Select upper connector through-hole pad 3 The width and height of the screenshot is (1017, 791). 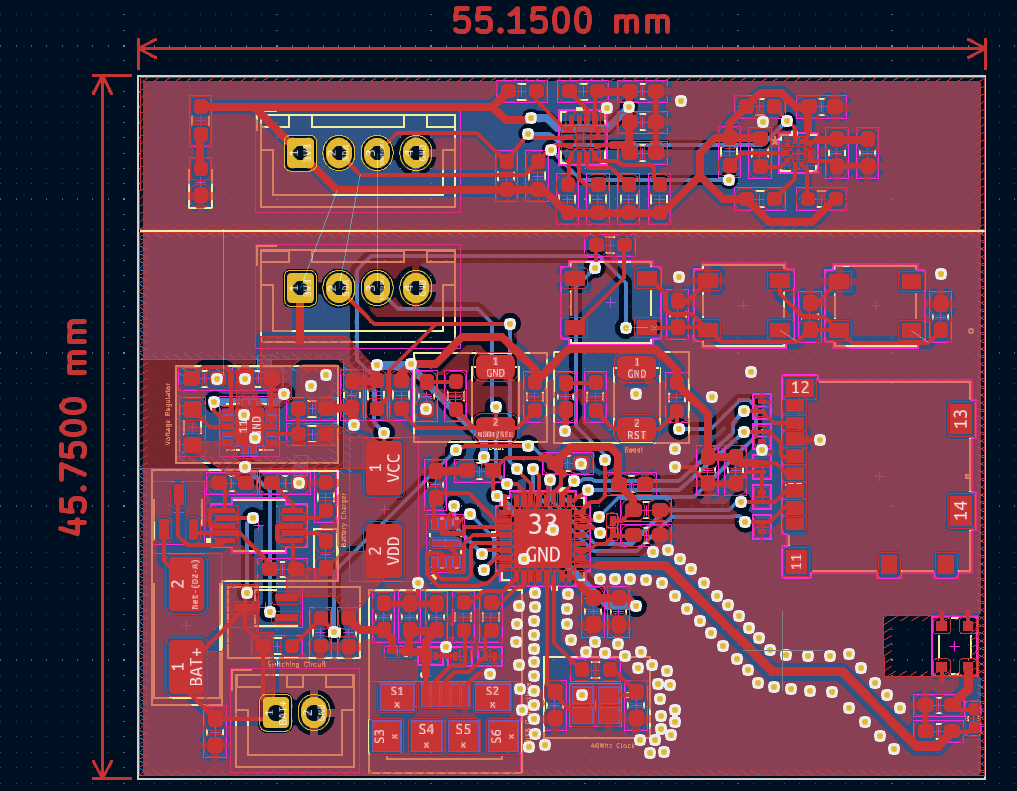377,154
